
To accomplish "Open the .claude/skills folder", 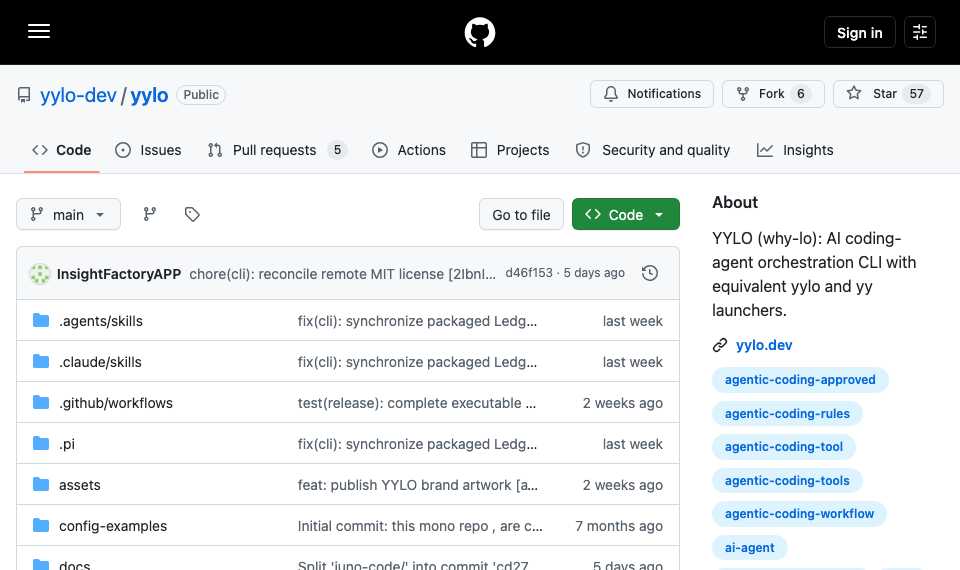I will pos(100,362).
